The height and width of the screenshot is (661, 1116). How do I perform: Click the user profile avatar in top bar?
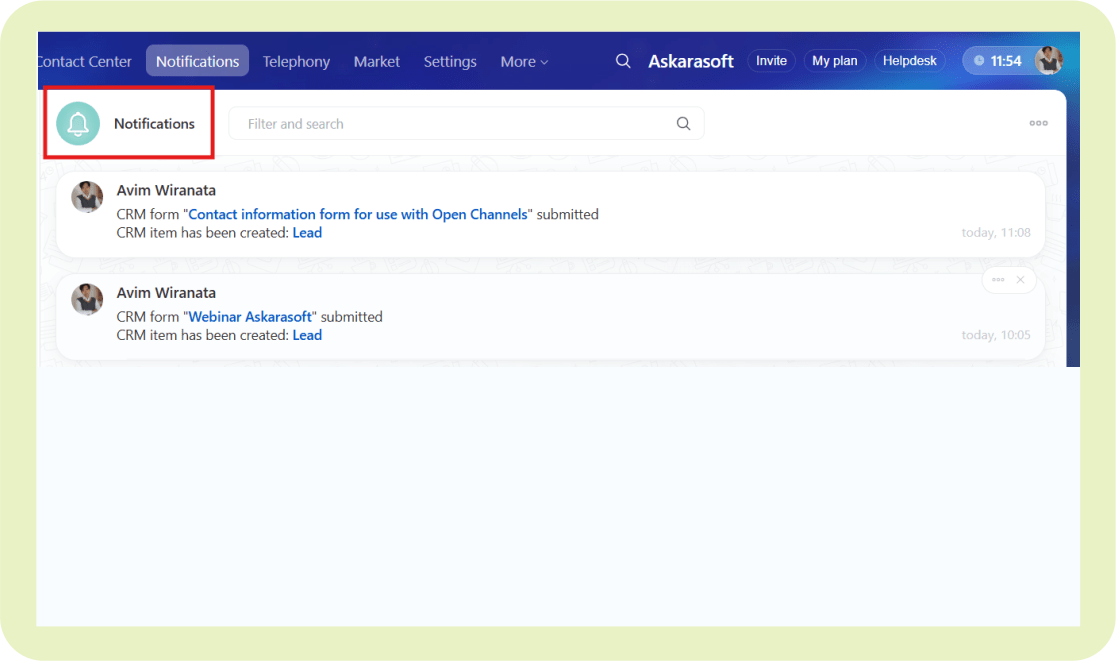click(1048, 61)
